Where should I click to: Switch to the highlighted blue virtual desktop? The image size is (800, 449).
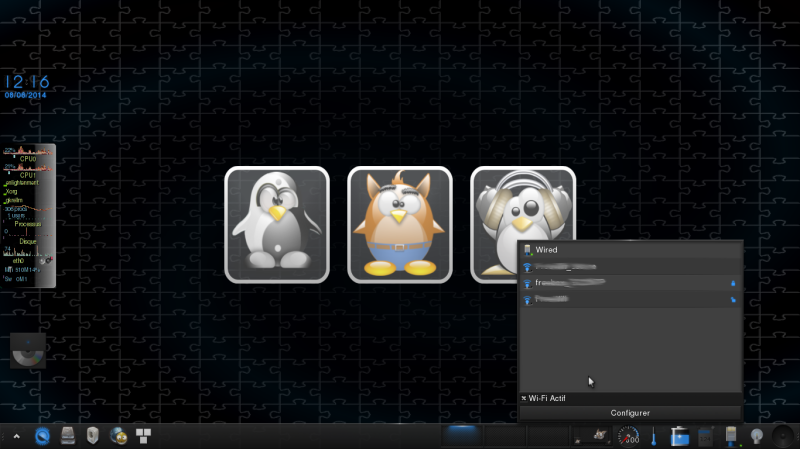pyautogui.click(x=462, y=436)
